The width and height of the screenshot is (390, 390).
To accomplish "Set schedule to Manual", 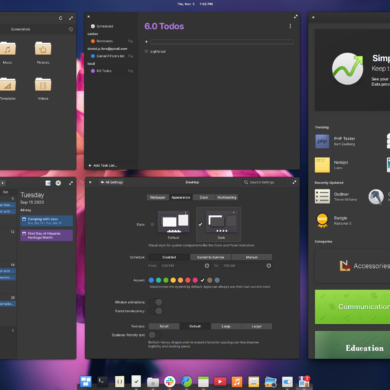I will tap(252, 257).
